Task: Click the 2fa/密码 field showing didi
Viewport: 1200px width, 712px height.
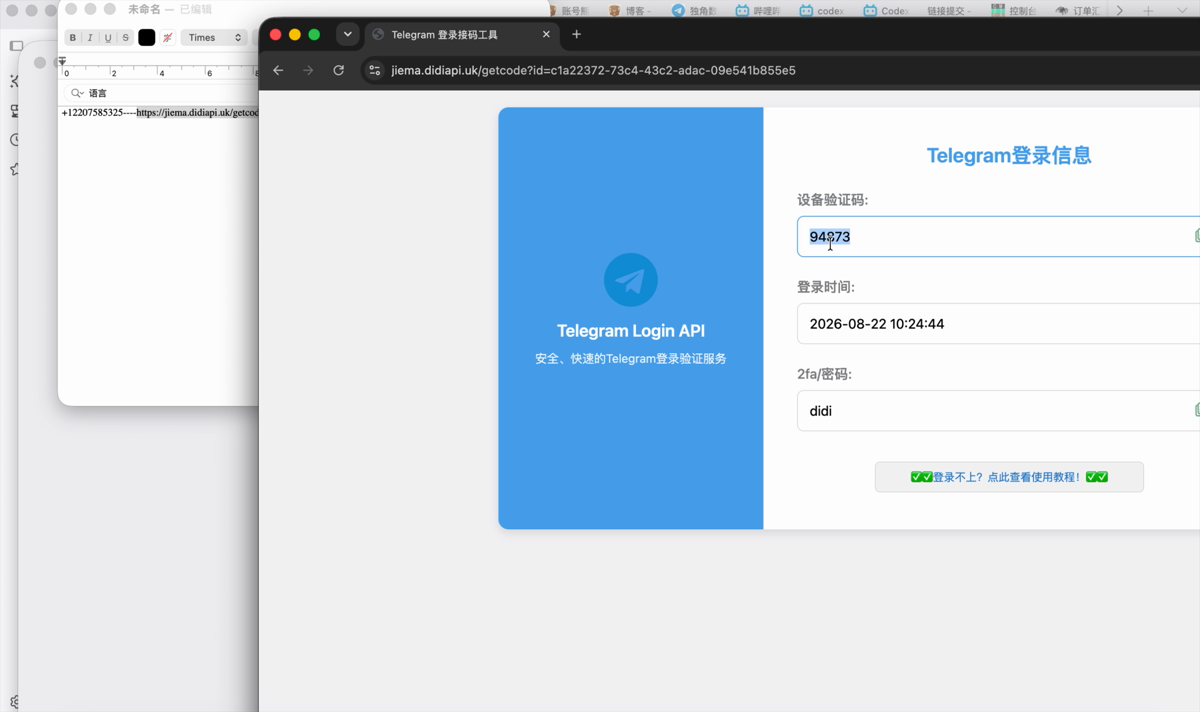Action: click(x=1000, y=411)
